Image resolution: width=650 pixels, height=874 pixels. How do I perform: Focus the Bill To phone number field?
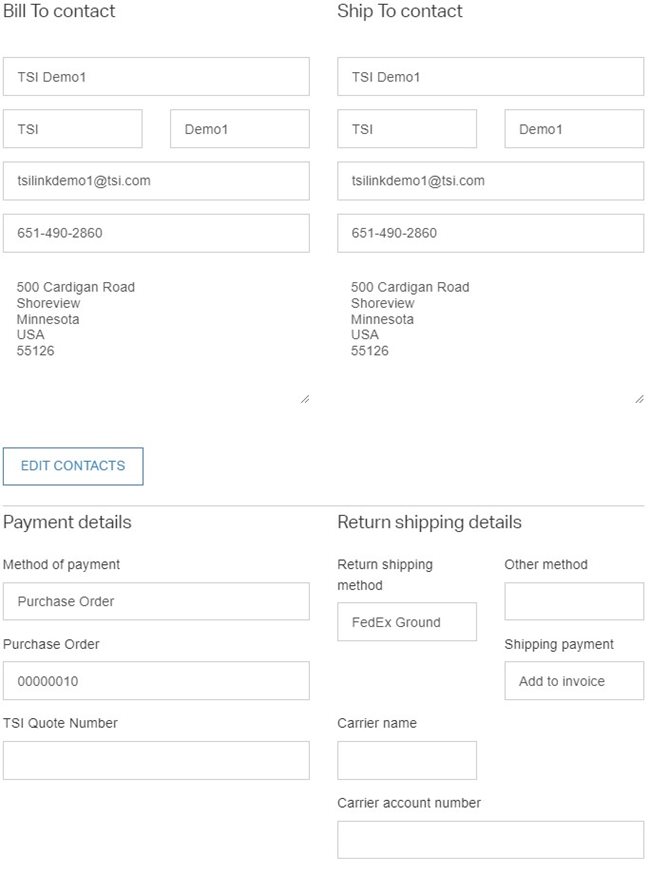(x=156, y=233)
